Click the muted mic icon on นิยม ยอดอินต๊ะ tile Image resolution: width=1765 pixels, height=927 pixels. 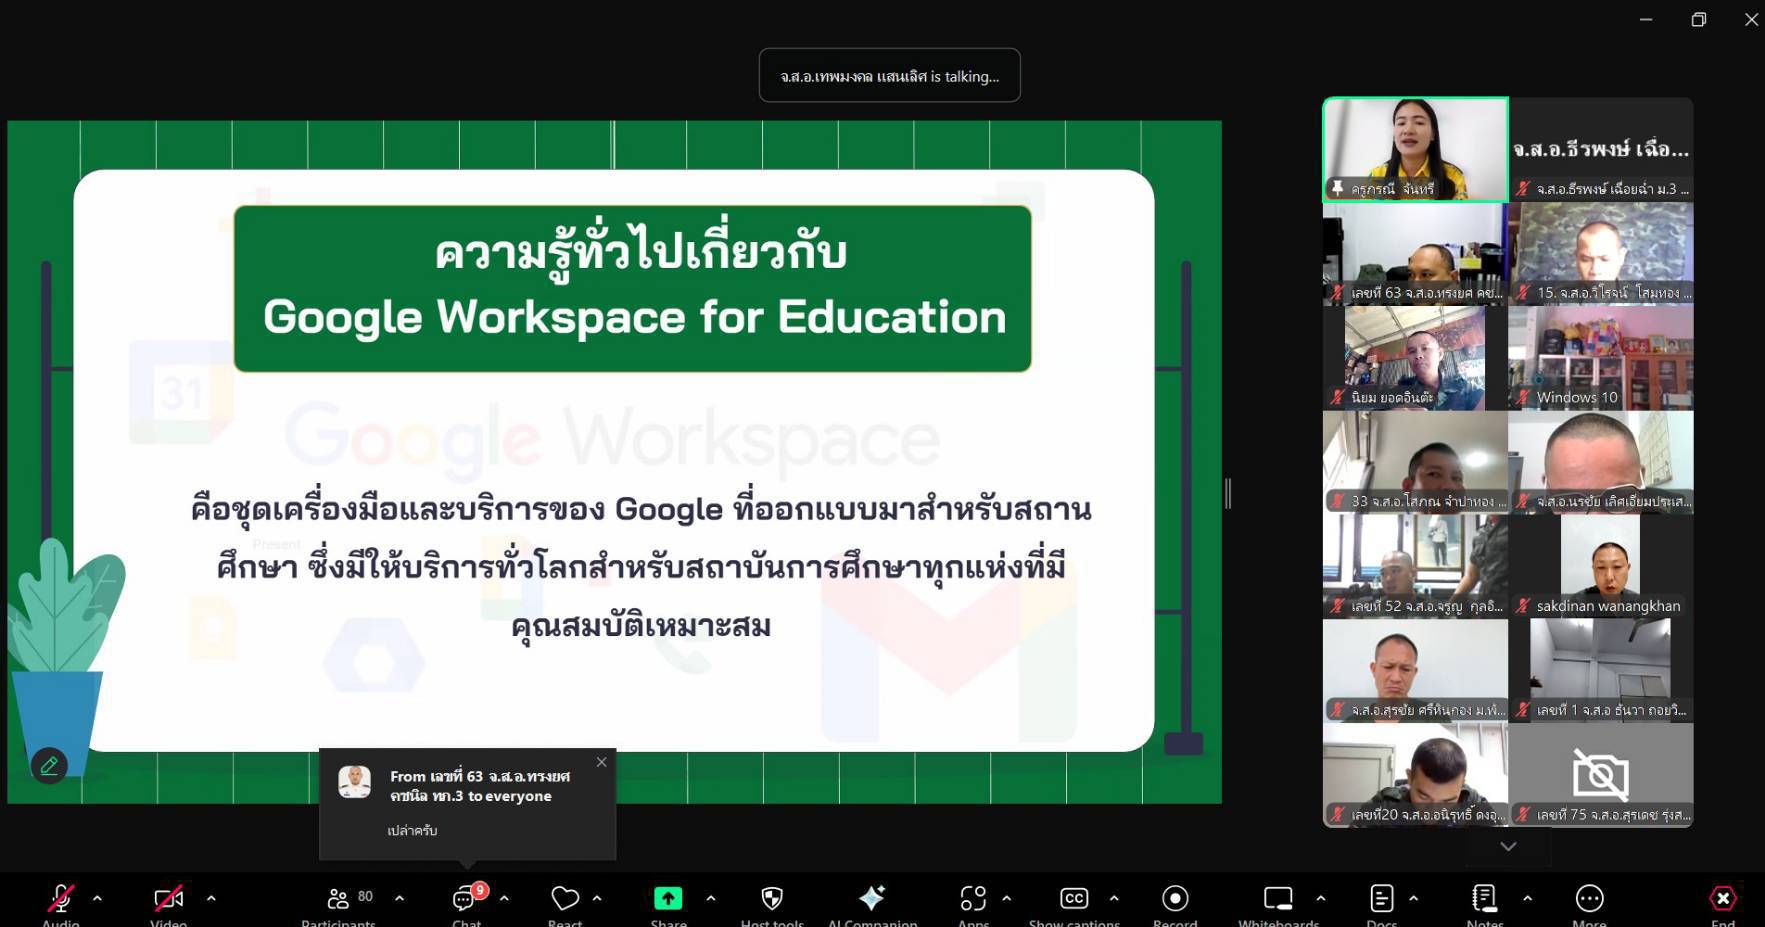1337,397
